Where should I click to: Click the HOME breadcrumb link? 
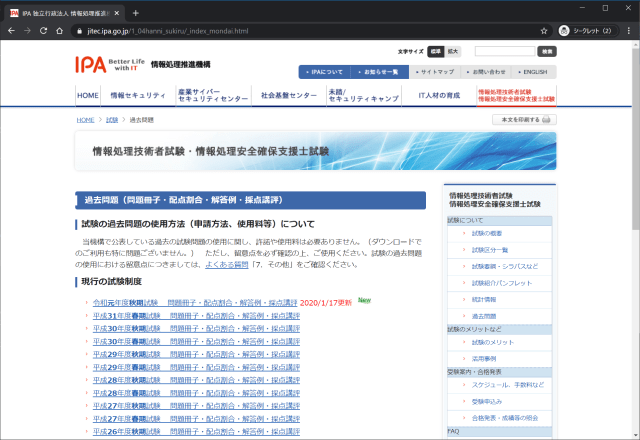coord(85,120)
